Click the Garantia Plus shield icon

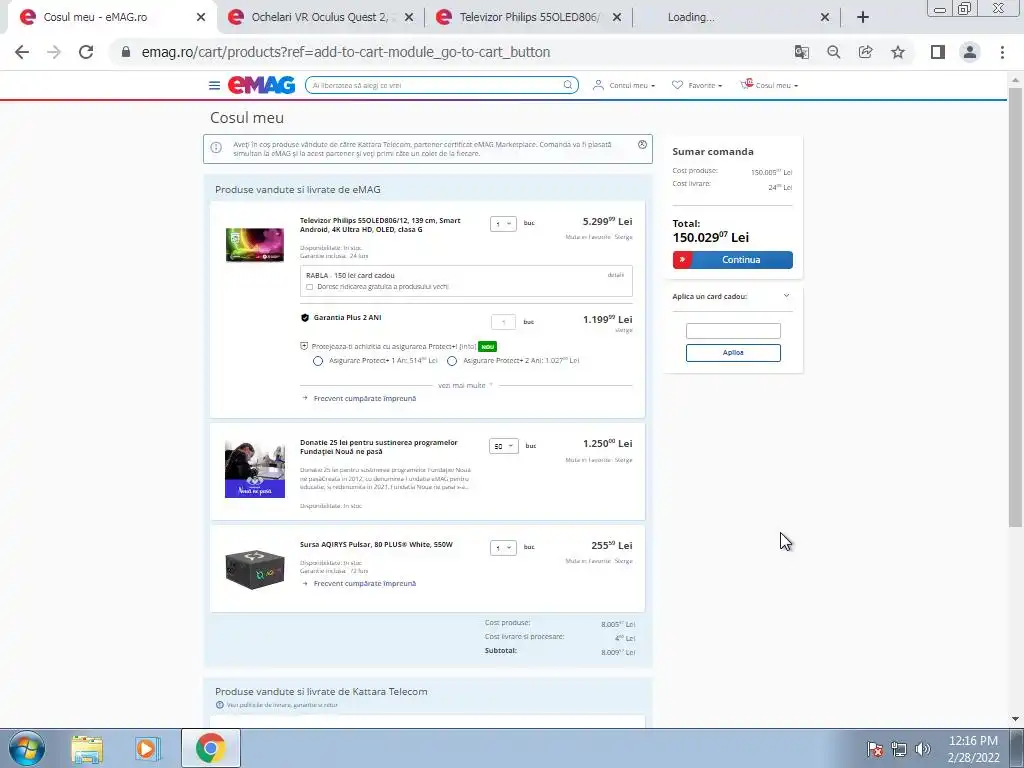304,318
